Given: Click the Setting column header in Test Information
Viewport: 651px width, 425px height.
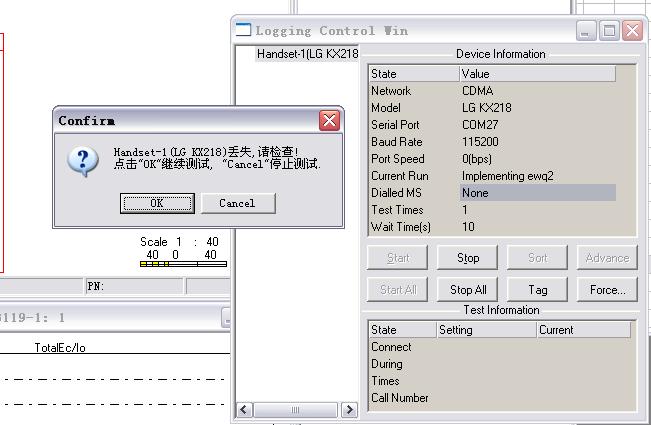Looking at the screenshot, I should pos(486,330).
